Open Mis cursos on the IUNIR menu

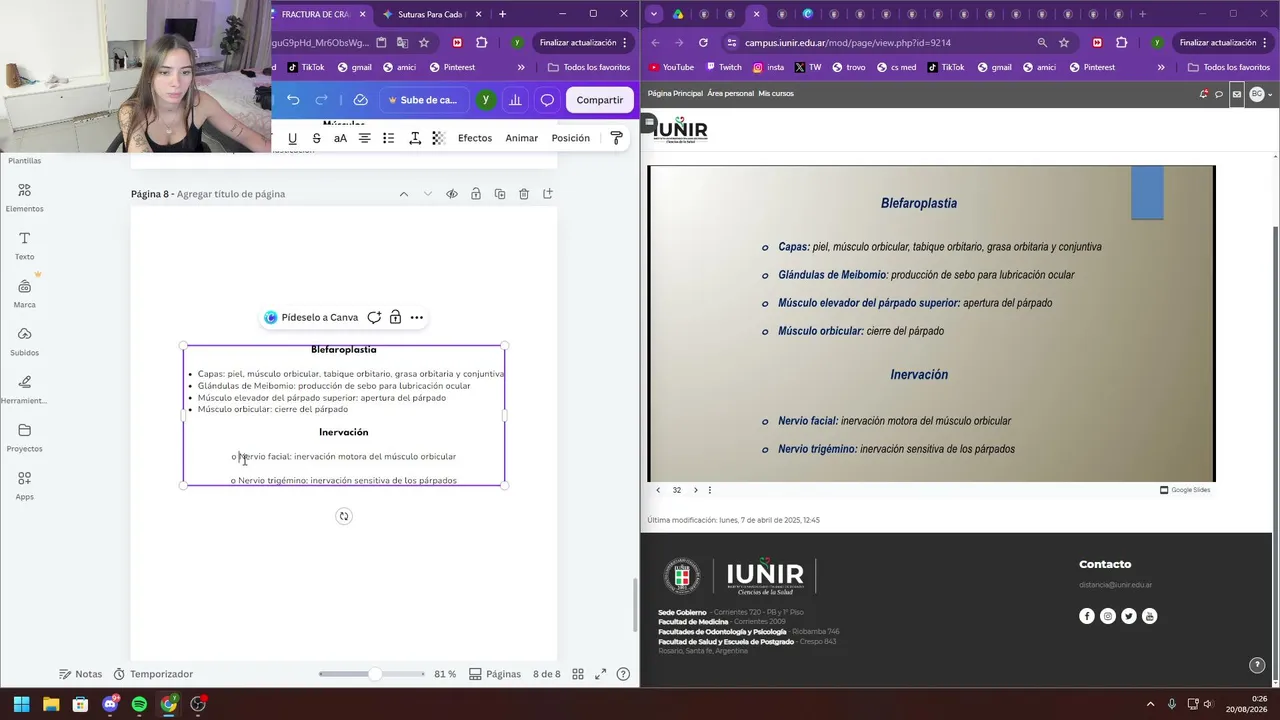coord(776,94)
